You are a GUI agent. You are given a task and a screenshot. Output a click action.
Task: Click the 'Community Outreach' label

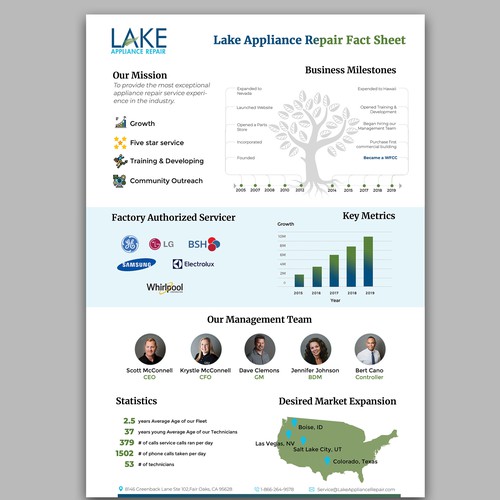coord(166,181)
